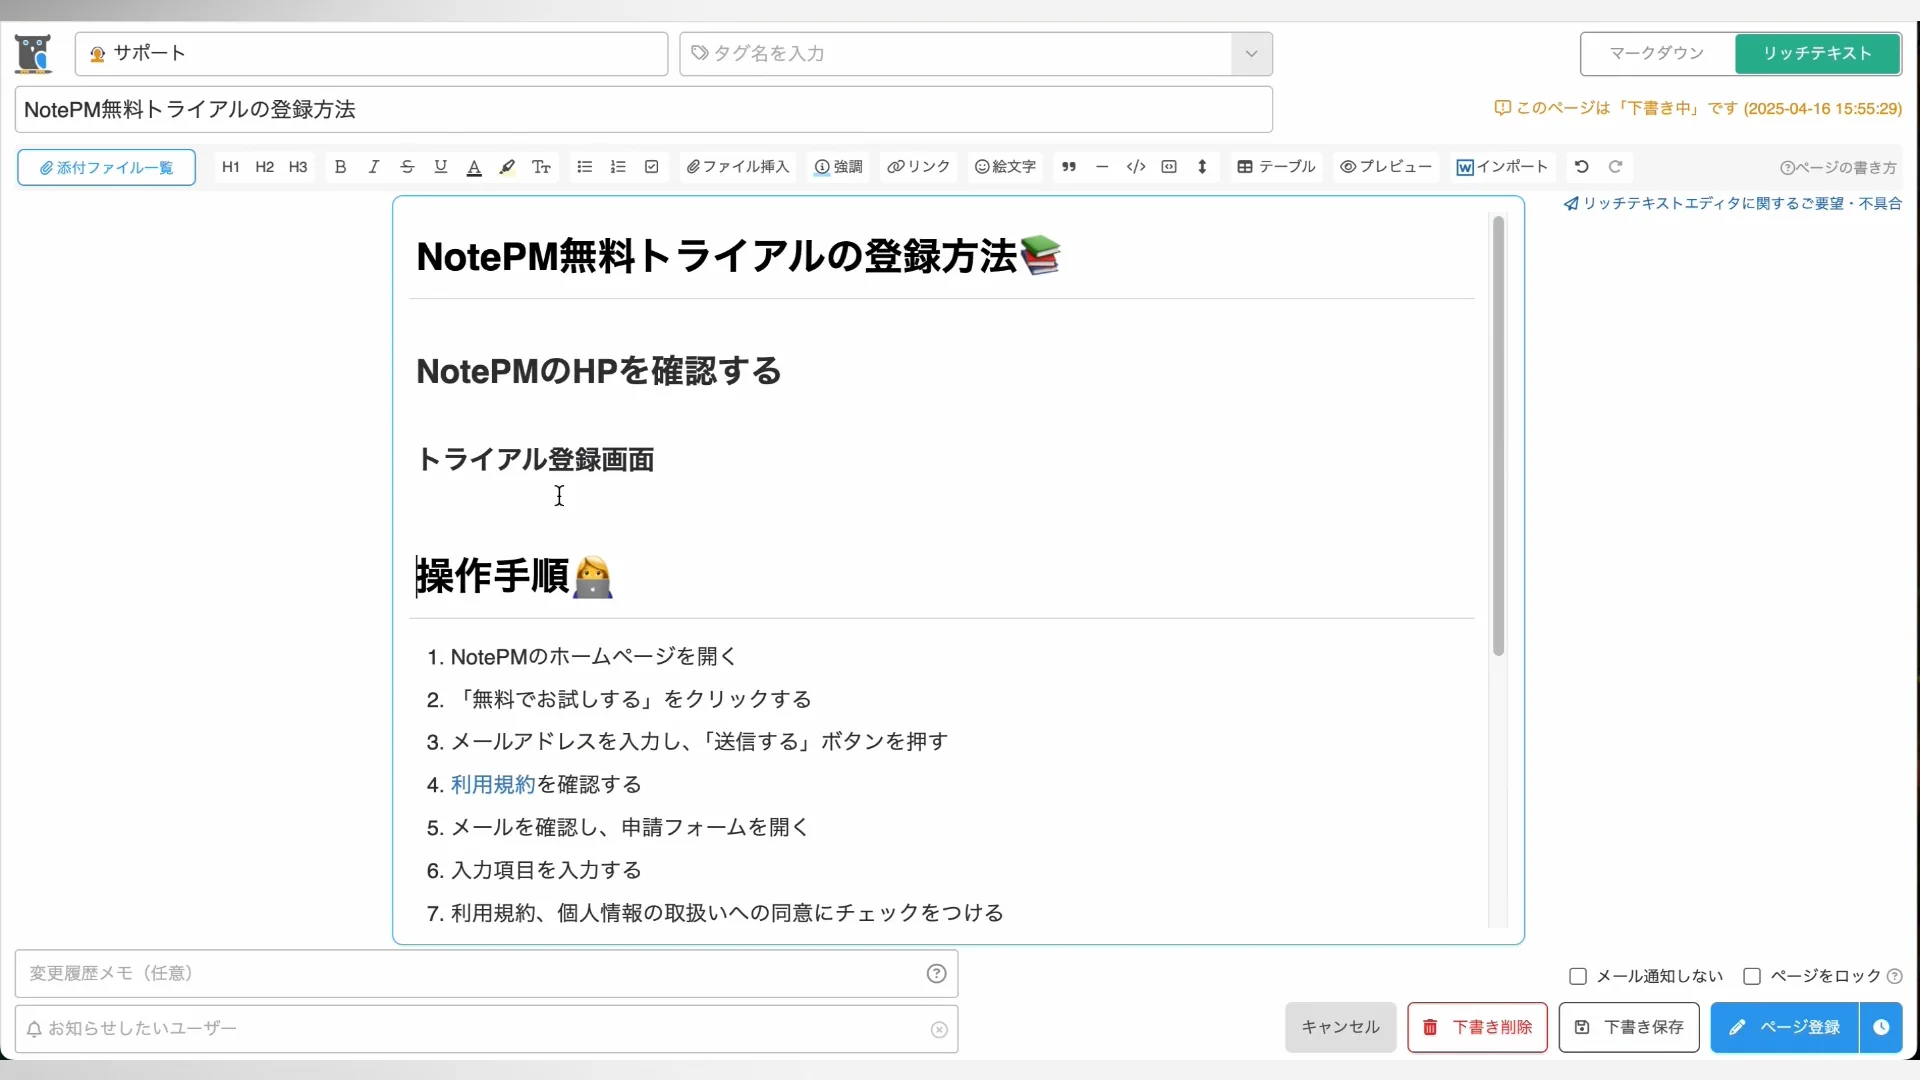The height and width of the screenshot is (1080, 1920).
Task: Click the キャンセル button
Action: point(1340,1028)
